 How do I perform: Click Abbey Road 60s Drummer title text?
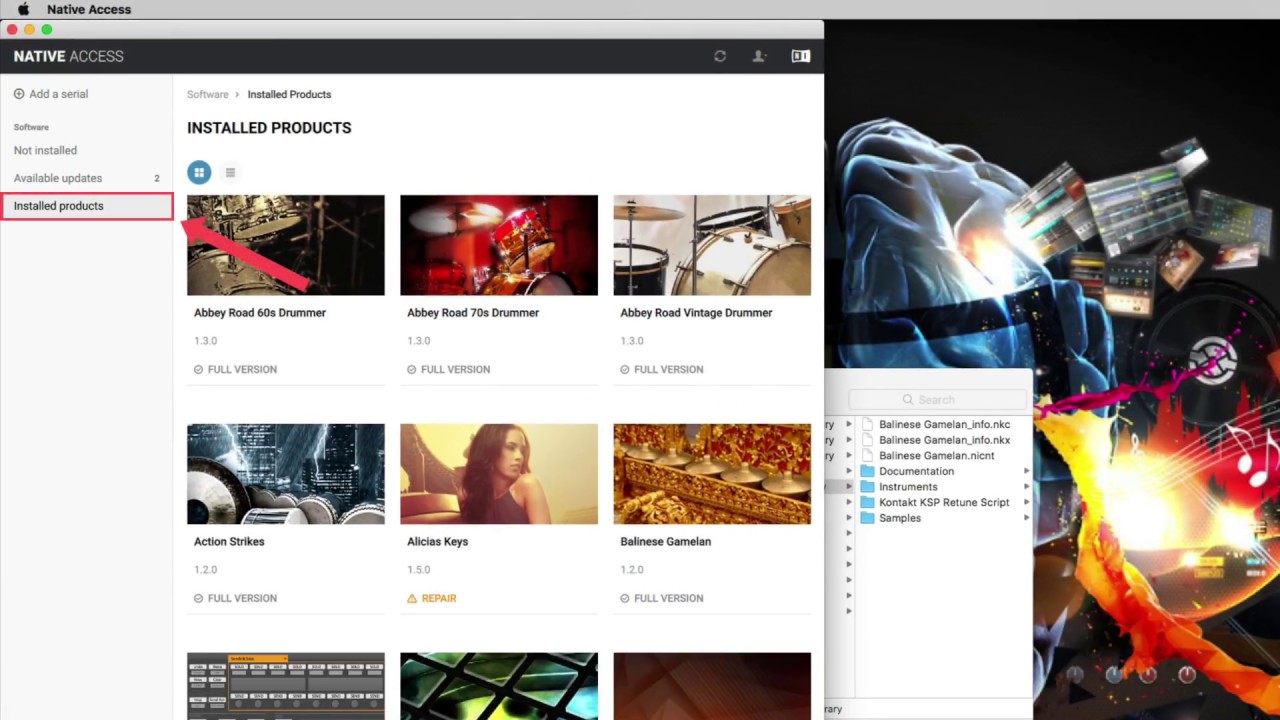coord(260,312)
